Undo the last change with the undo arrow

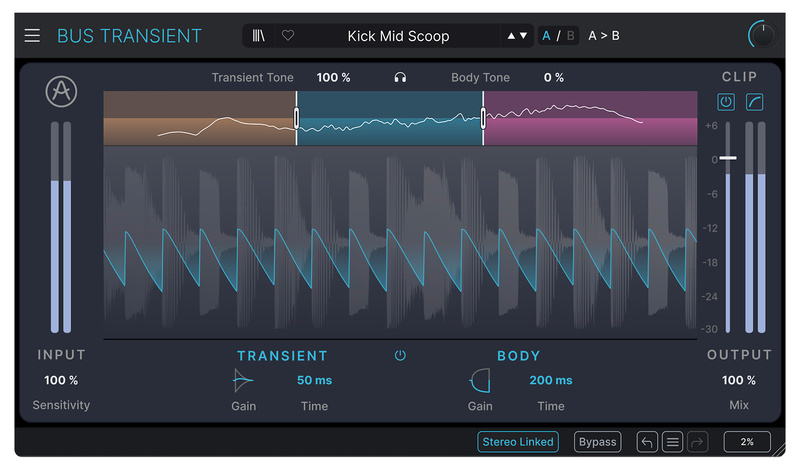coord(647,442)
